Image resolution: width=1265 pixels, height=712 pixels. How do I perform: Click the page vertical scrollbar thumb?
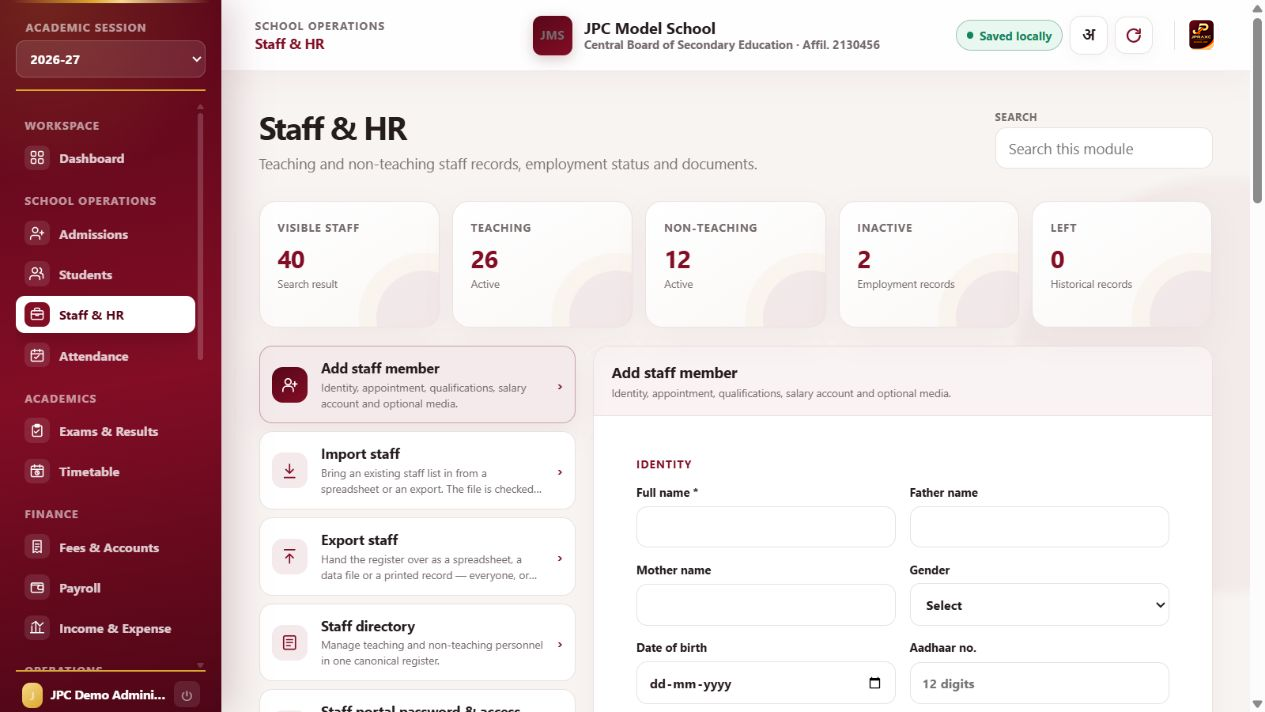1258,110
